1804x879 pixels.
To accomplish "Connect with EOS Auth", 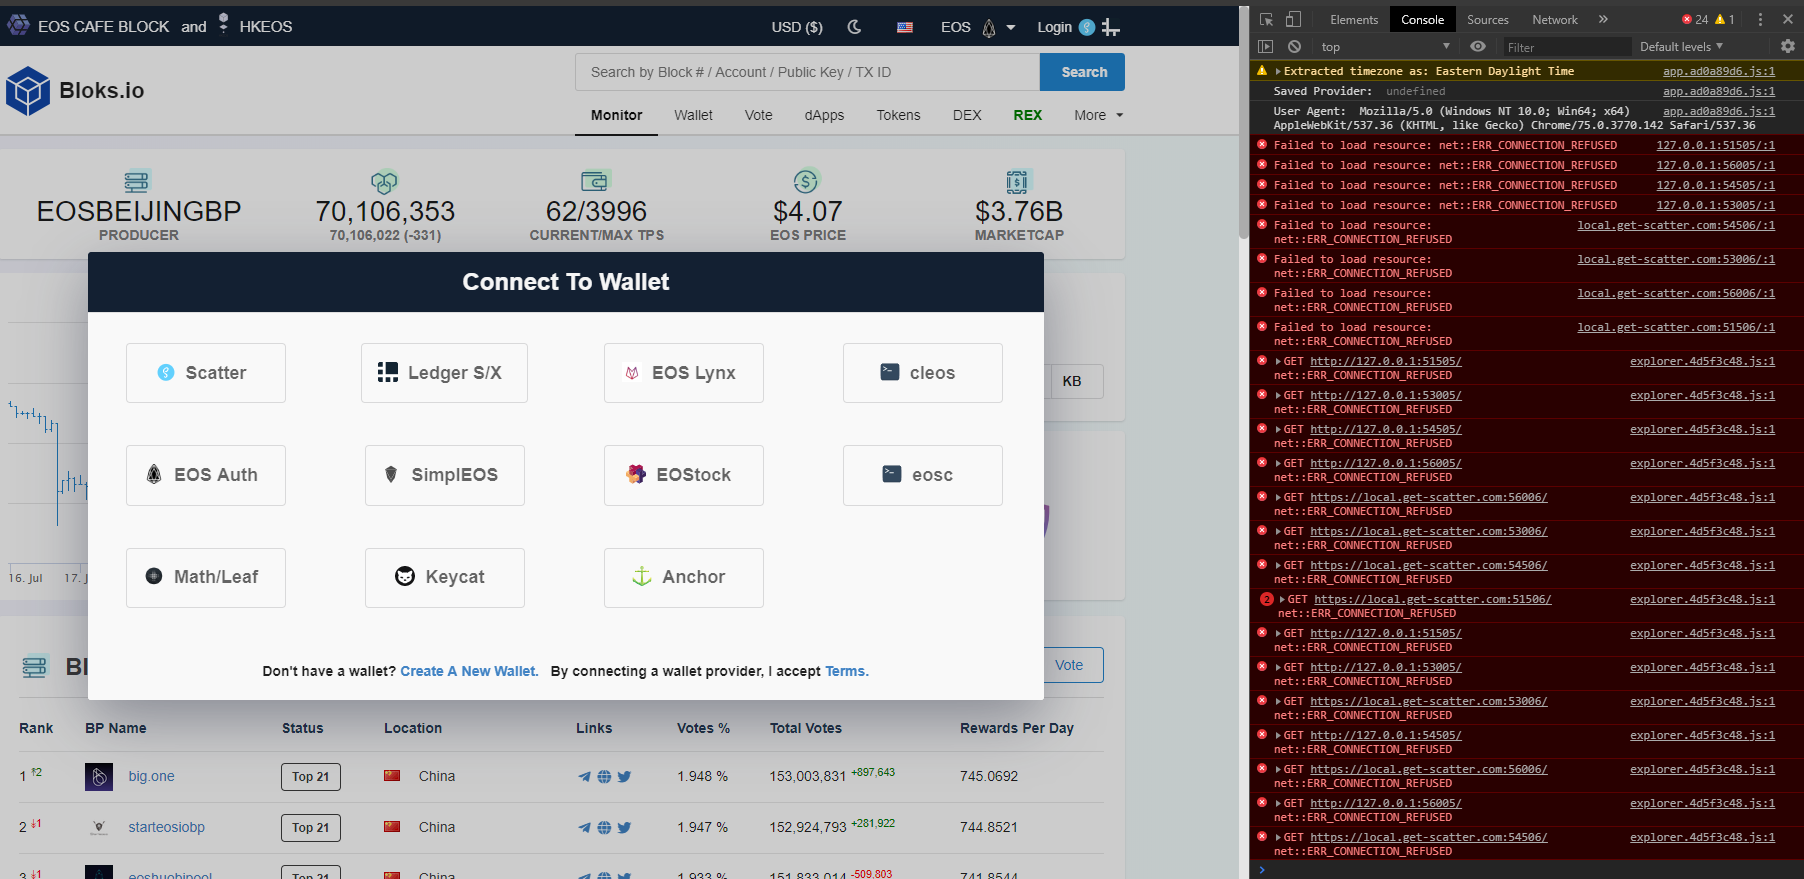I will pyautogui.click(x=206, y=475).
